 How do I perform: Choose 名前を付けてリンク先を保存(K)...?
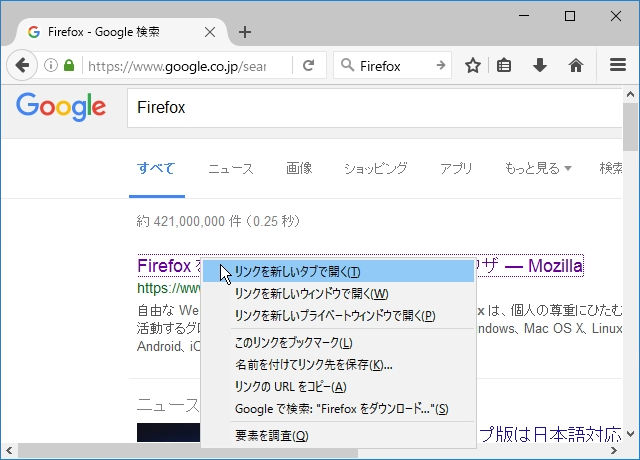pos(338,364)
